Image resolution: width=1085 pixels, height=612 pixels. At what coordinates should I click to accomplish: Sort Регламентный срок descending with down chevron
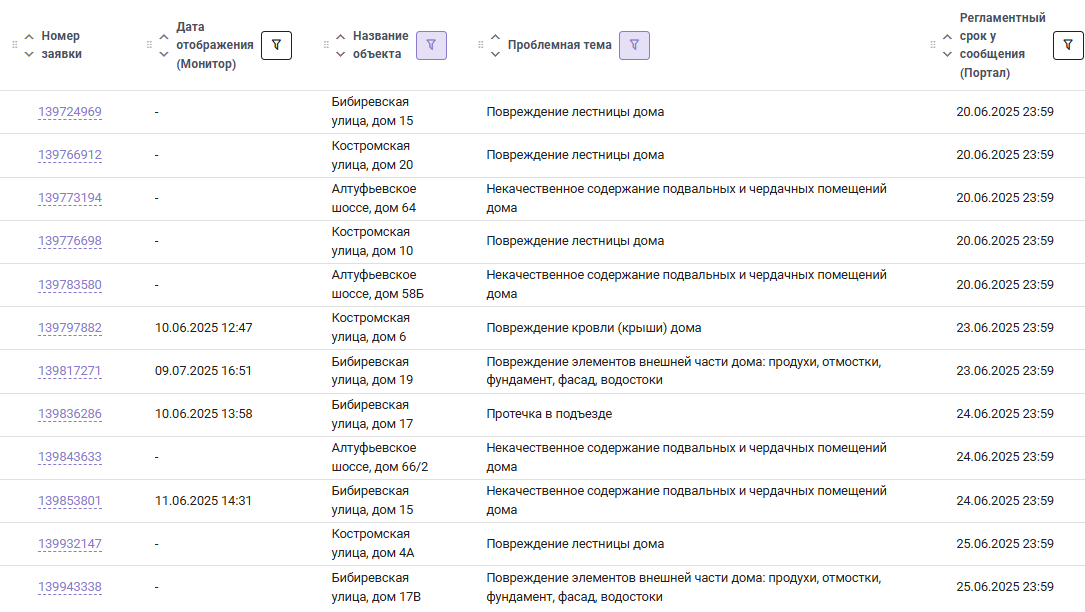click(x=947, y=54)
